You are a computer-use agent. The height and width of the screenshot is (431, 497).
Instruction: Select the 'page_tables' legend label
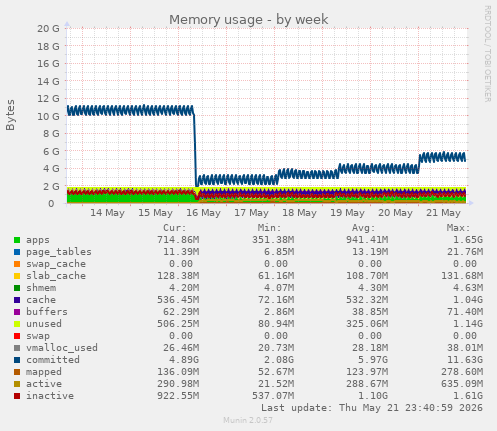[x=59, y=252]
